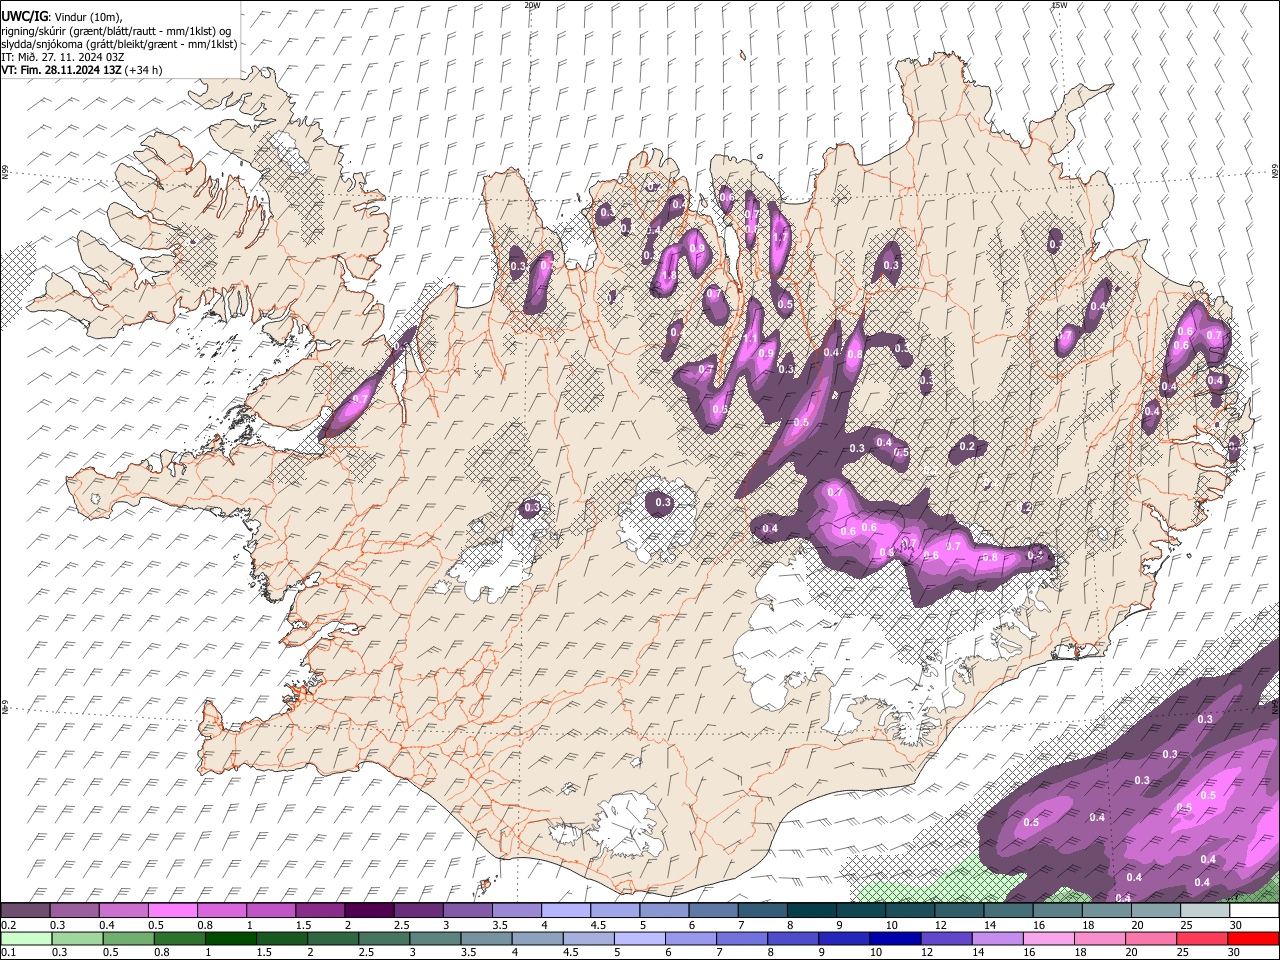Click the '(+34 h)' forecast offset text
Image resolution: width=1280 pixels, height=960 pixels.
[144, 70]
